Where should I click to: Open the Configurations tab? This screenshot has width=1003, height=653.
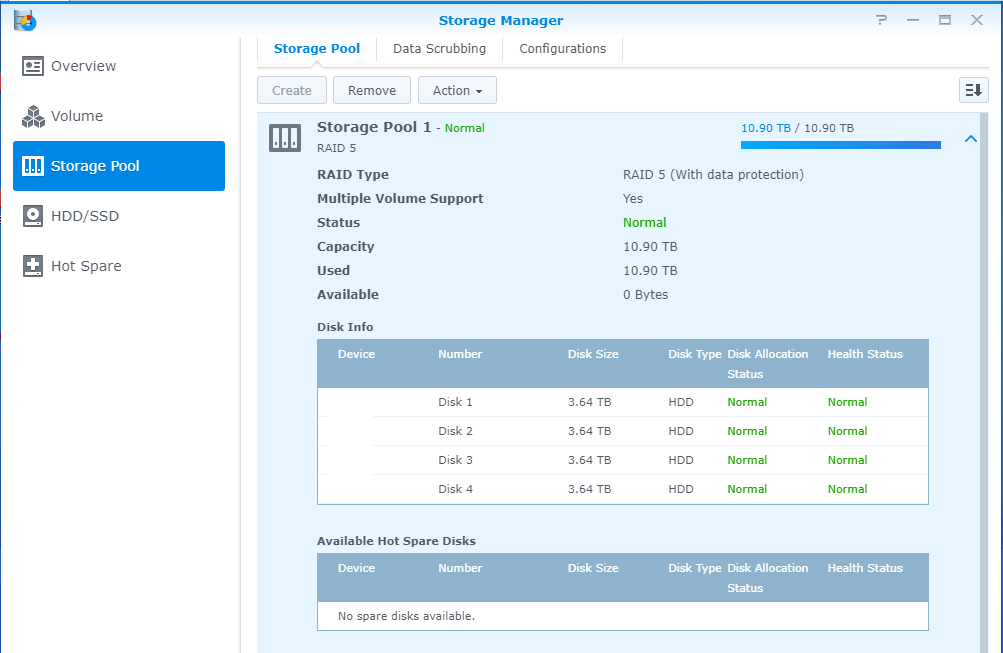click(x=562, y=48)
